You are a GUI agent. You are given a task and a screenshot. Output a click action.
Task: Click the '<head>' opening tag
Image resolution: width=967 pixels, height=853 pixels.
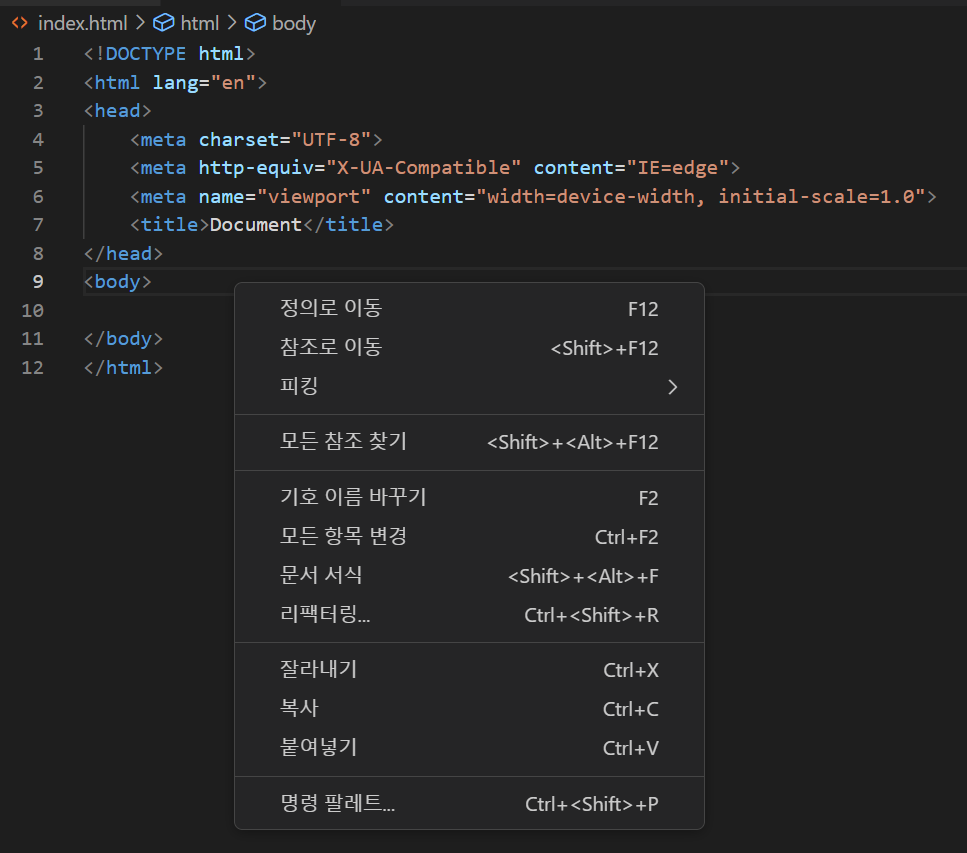point(118,111)
